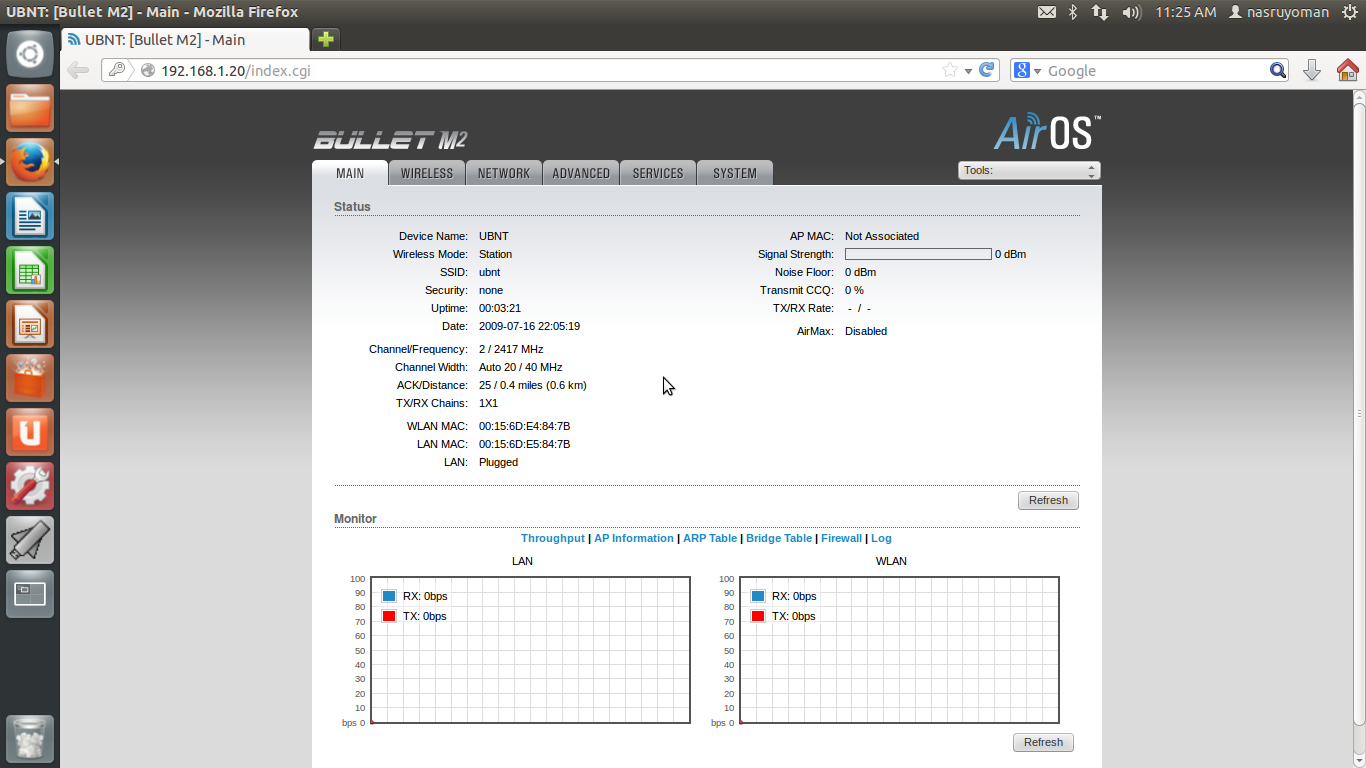Click the key icon in address bar

pyautogui.click(x=117, y=70)
